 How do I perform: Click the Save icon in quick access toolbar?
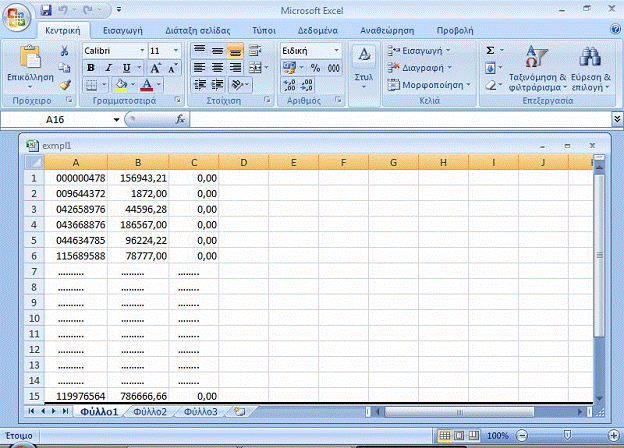[x=44, y=11]
